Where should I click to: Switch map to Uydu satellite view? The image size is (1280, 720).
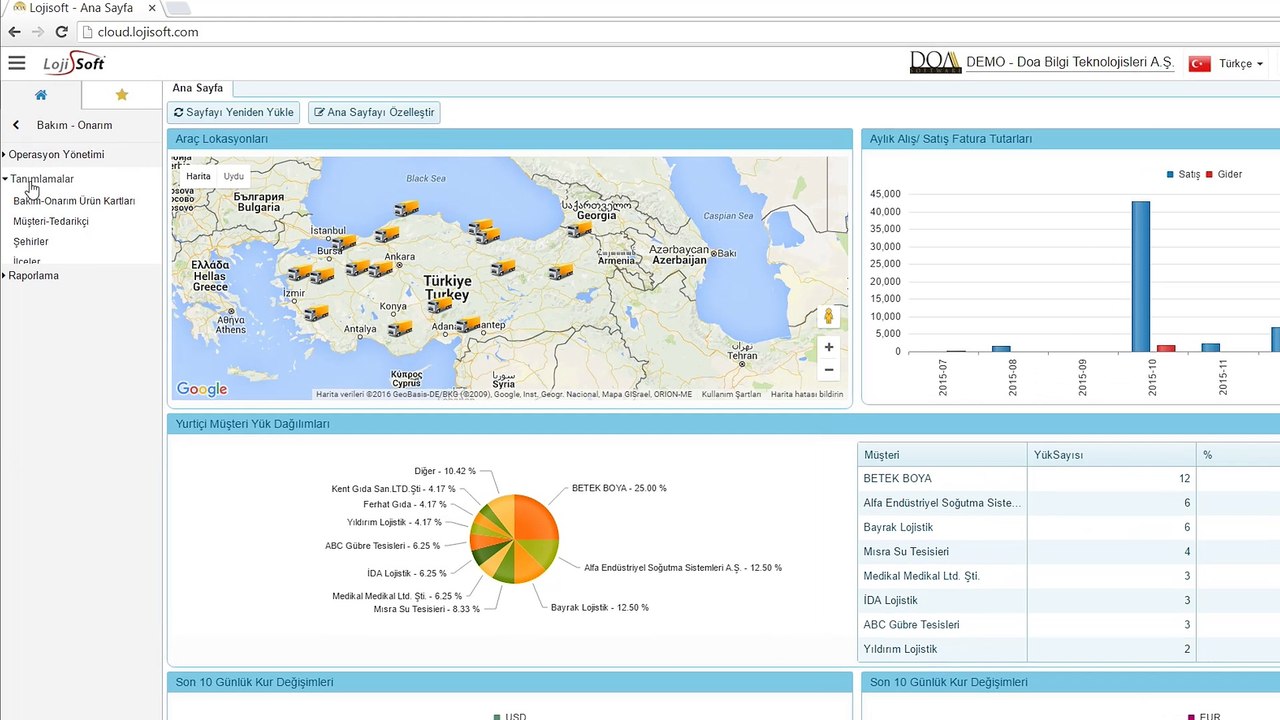pos(233,176)
